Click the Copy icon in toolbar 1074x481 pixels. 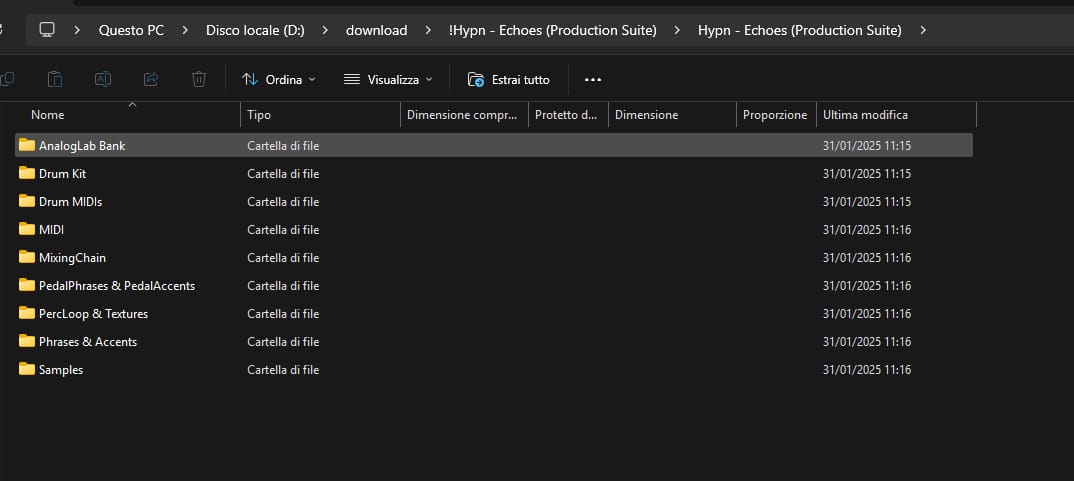[7, 79]
